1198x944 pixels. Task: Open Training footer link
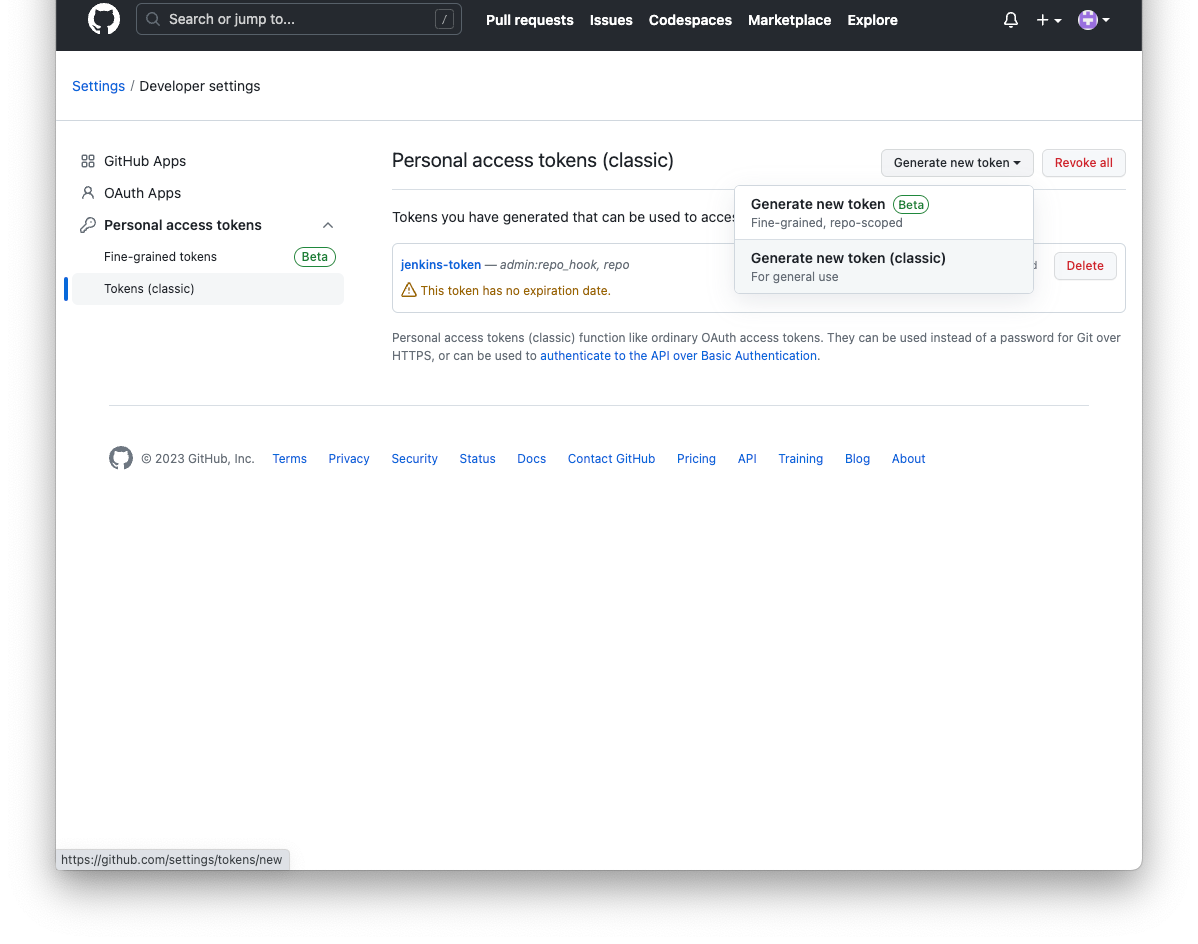[x=801, y=459]
